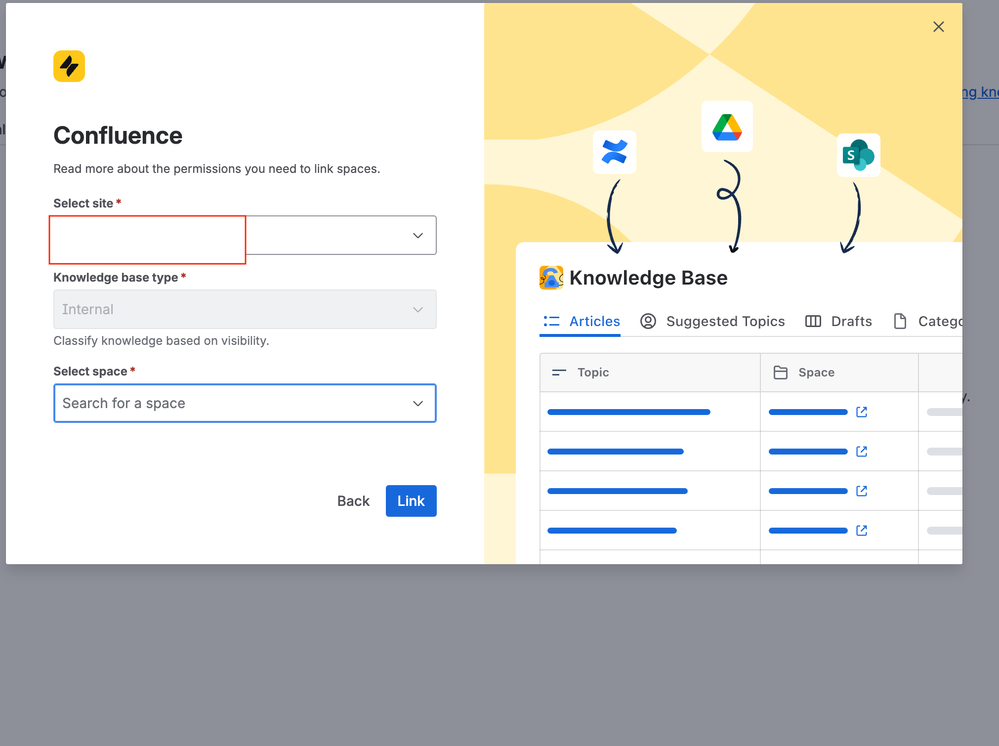Switch to the Drafts tab
Image resolution: width=999 pixels, height=746 pixels.
(x=838, y=321)
